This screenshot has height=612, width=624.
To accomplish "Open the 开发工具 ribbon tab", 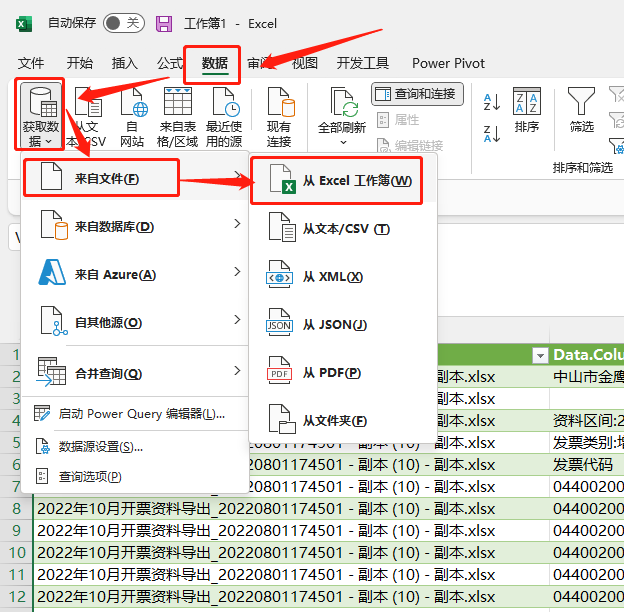I will [x=363, y=63].
